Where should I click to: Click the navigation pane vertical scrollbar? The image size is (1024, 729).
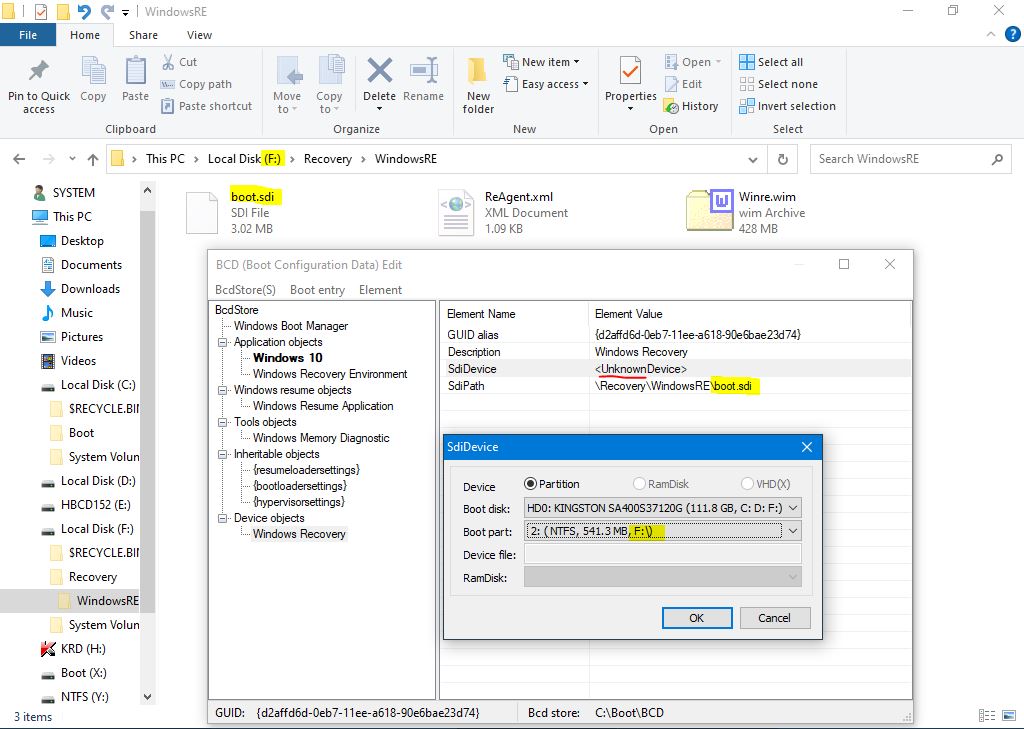pyautogui.click(x=148, y=400)
